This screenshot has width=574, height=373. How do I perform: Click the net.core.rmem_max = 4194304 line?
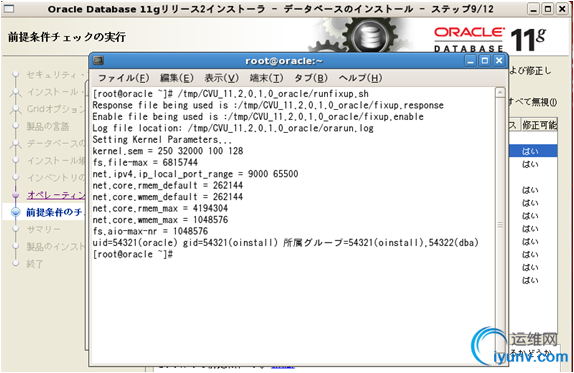coord(160,208)
